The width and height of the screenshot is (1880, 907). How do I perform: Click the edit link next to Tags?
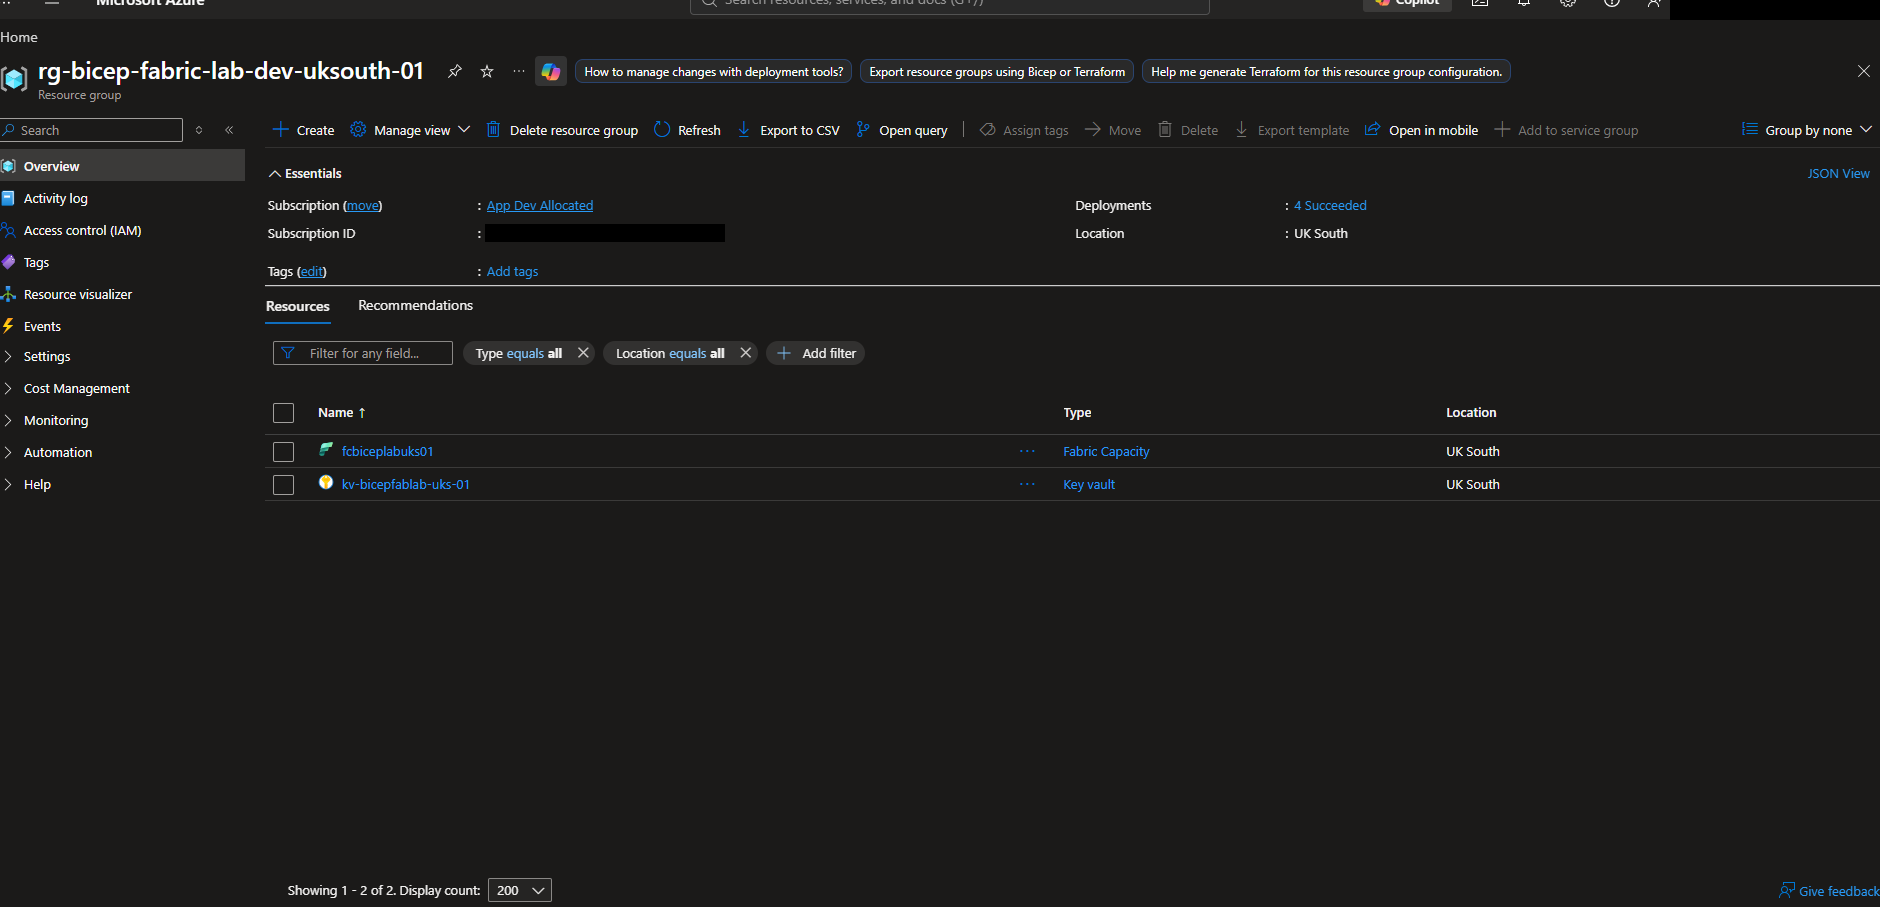coord(312,271)
